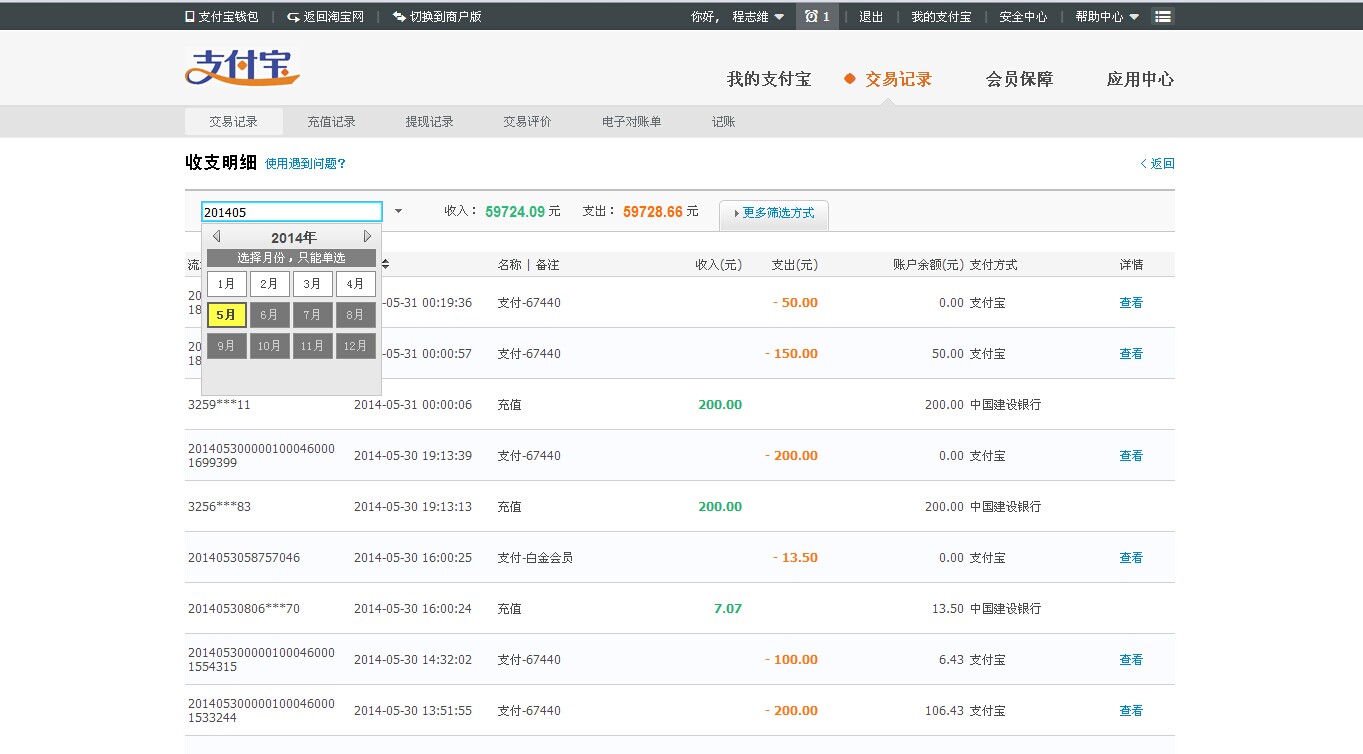
Task: Click the 支付宝钱包 phone icon link
Action: pos(222,17)
